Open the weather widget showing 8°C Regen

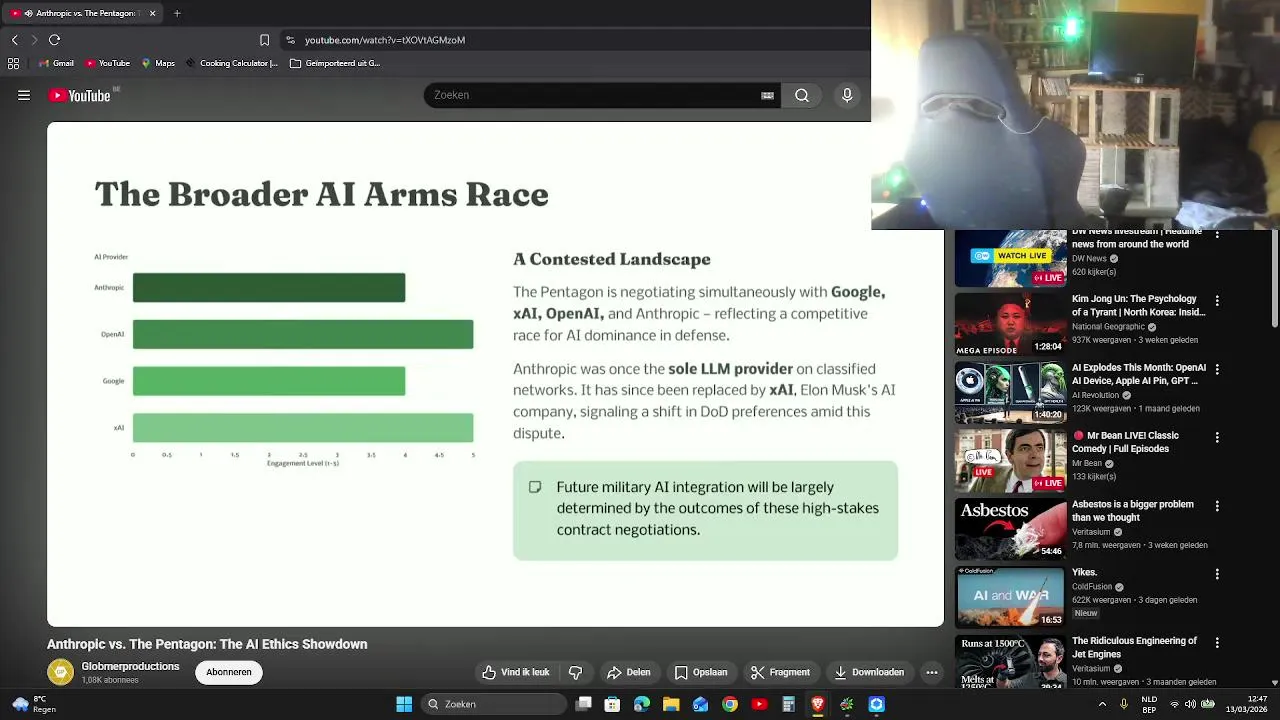[x=32, y=704]
